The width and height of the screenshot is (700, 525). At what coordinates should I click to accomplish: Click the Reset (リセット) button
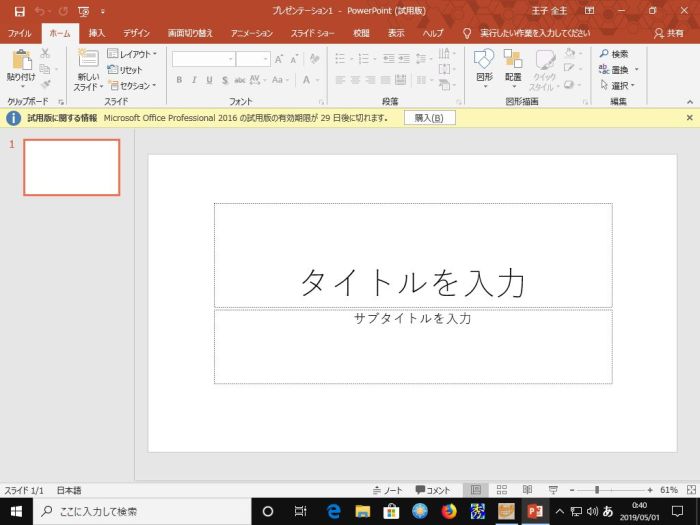click(x=125, y=70)
